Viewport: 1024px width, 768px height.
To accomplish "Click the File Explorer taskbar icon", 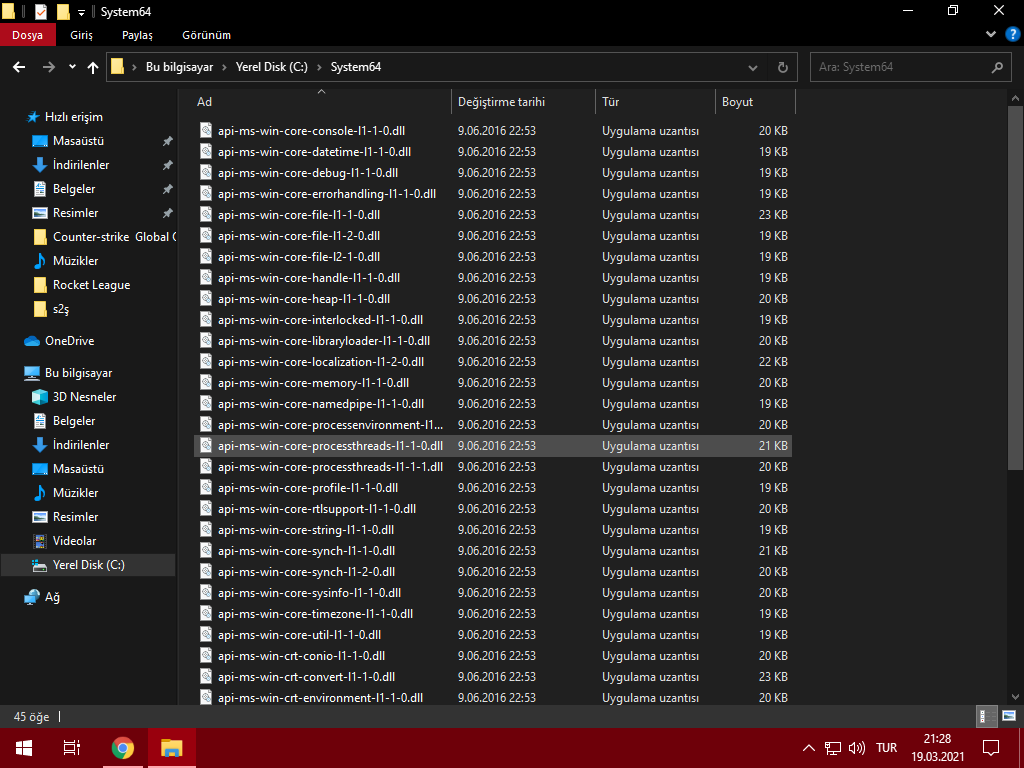I will coord(171,748).
